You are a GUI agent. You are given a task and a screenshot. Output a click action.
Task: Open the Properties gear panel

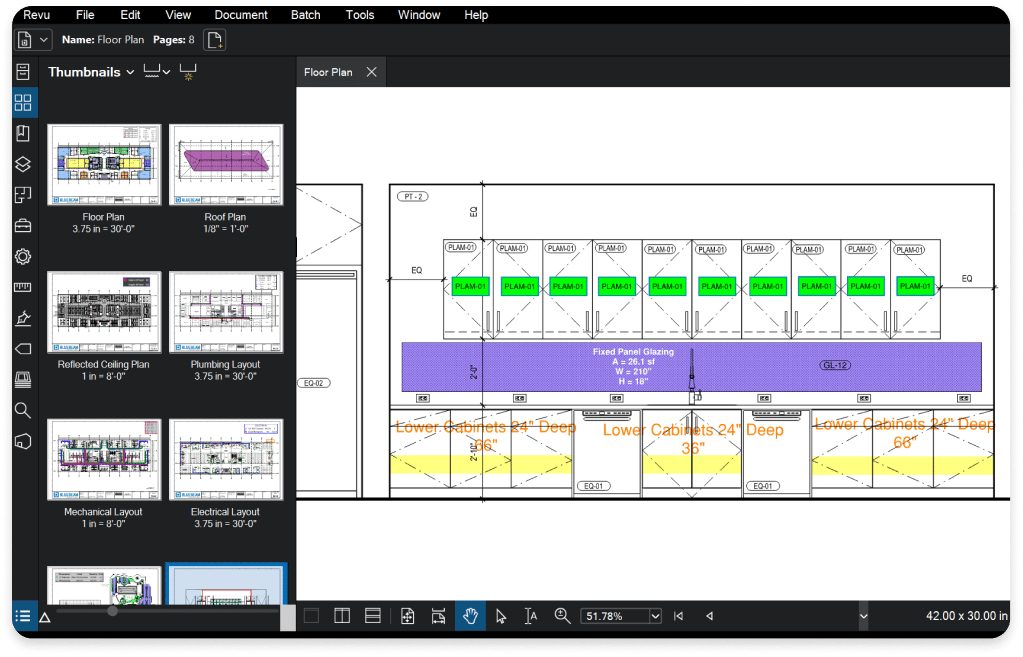(23, 257)
